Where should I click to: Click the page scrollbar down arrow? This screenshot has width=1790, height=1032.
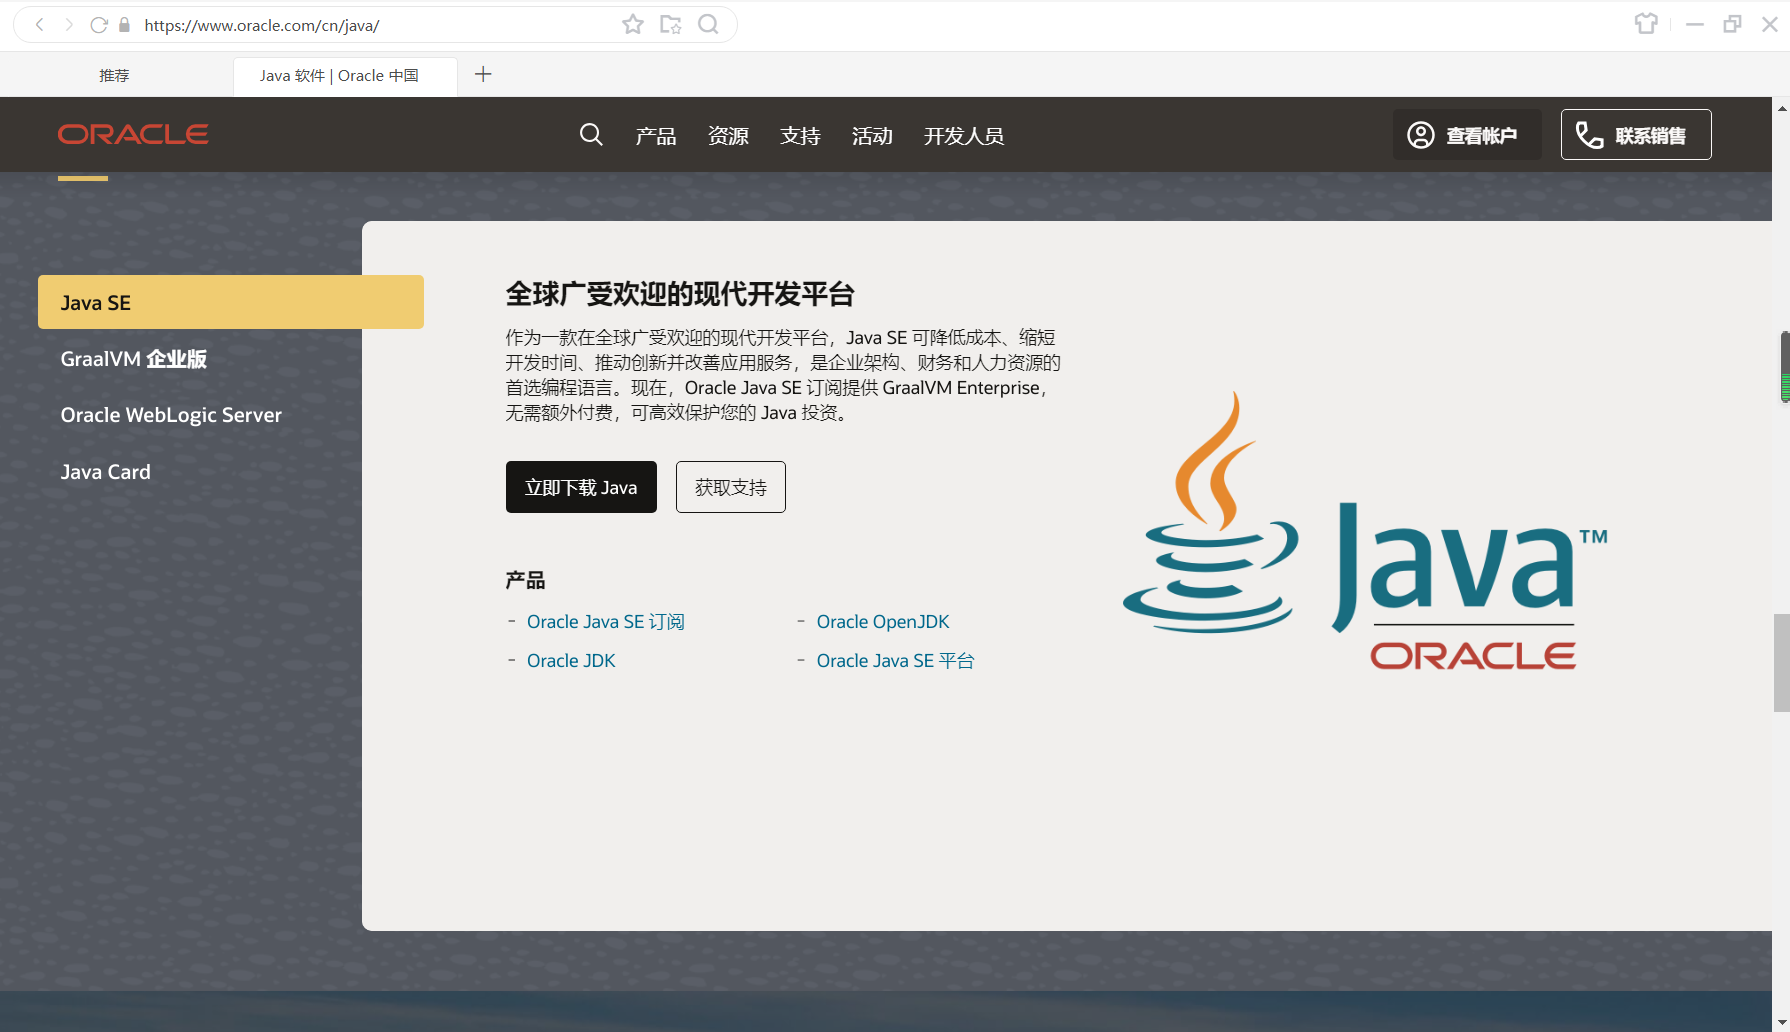(x=1781, y=1023)
